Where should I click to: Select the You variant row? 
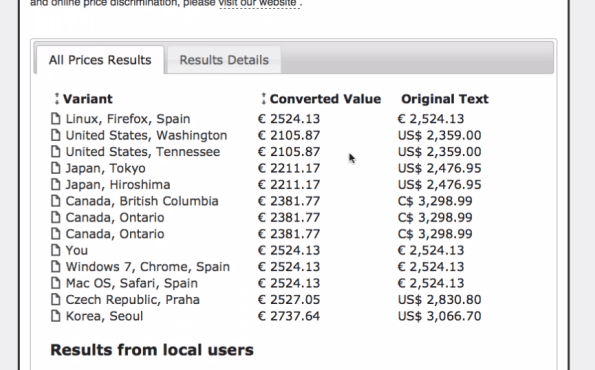tap(77, 250)
